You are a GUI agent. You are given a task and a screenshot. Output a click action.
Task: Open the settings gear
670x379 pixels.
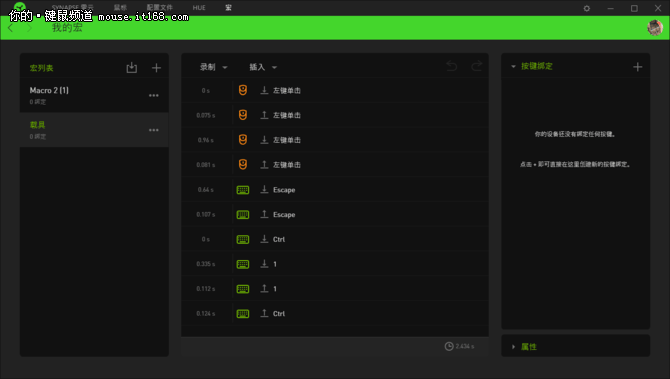tap(587, 8)
